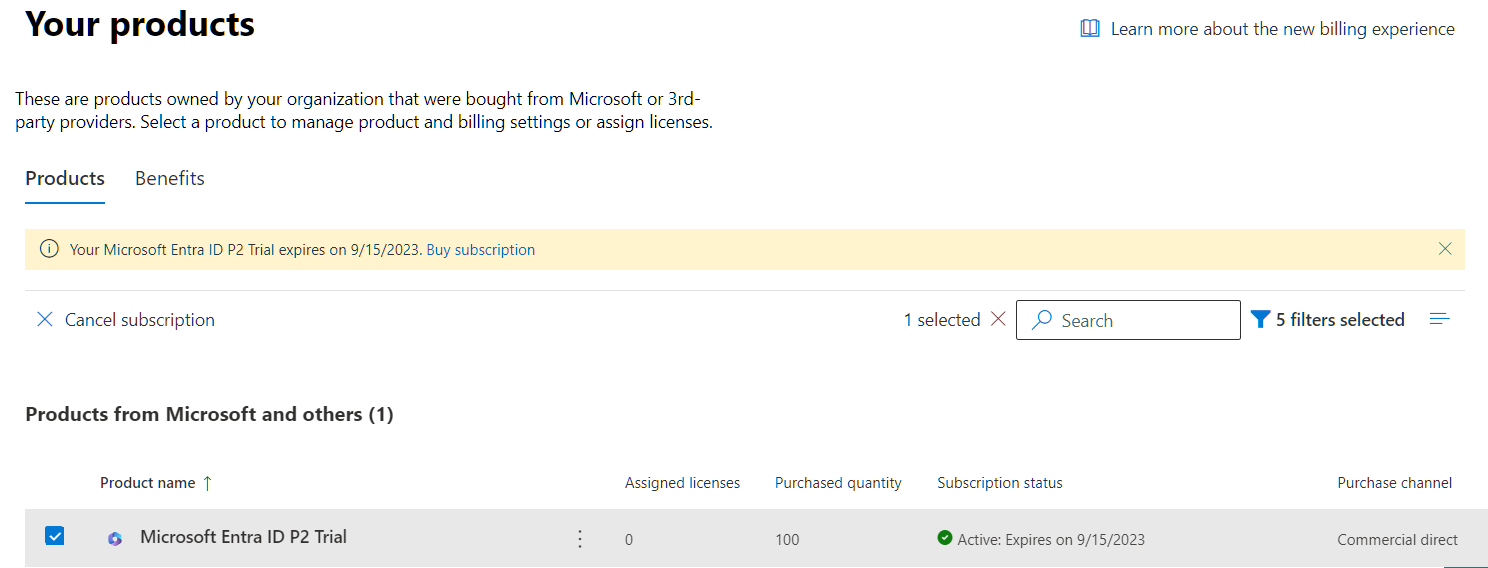Follow the Buy subscription link

tap(481, 250)
